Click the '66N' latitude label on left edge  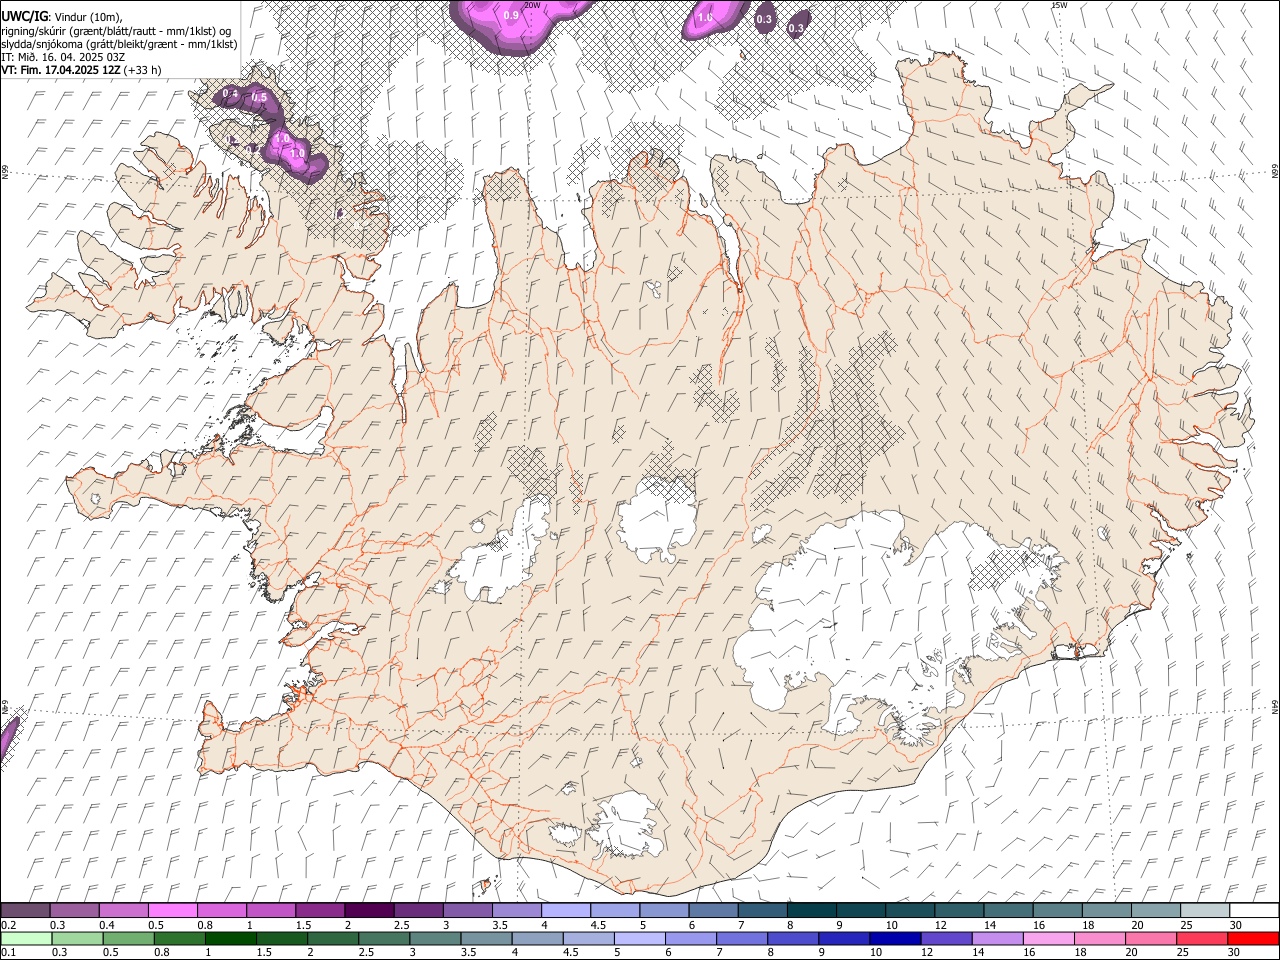(x=5, y=172)
